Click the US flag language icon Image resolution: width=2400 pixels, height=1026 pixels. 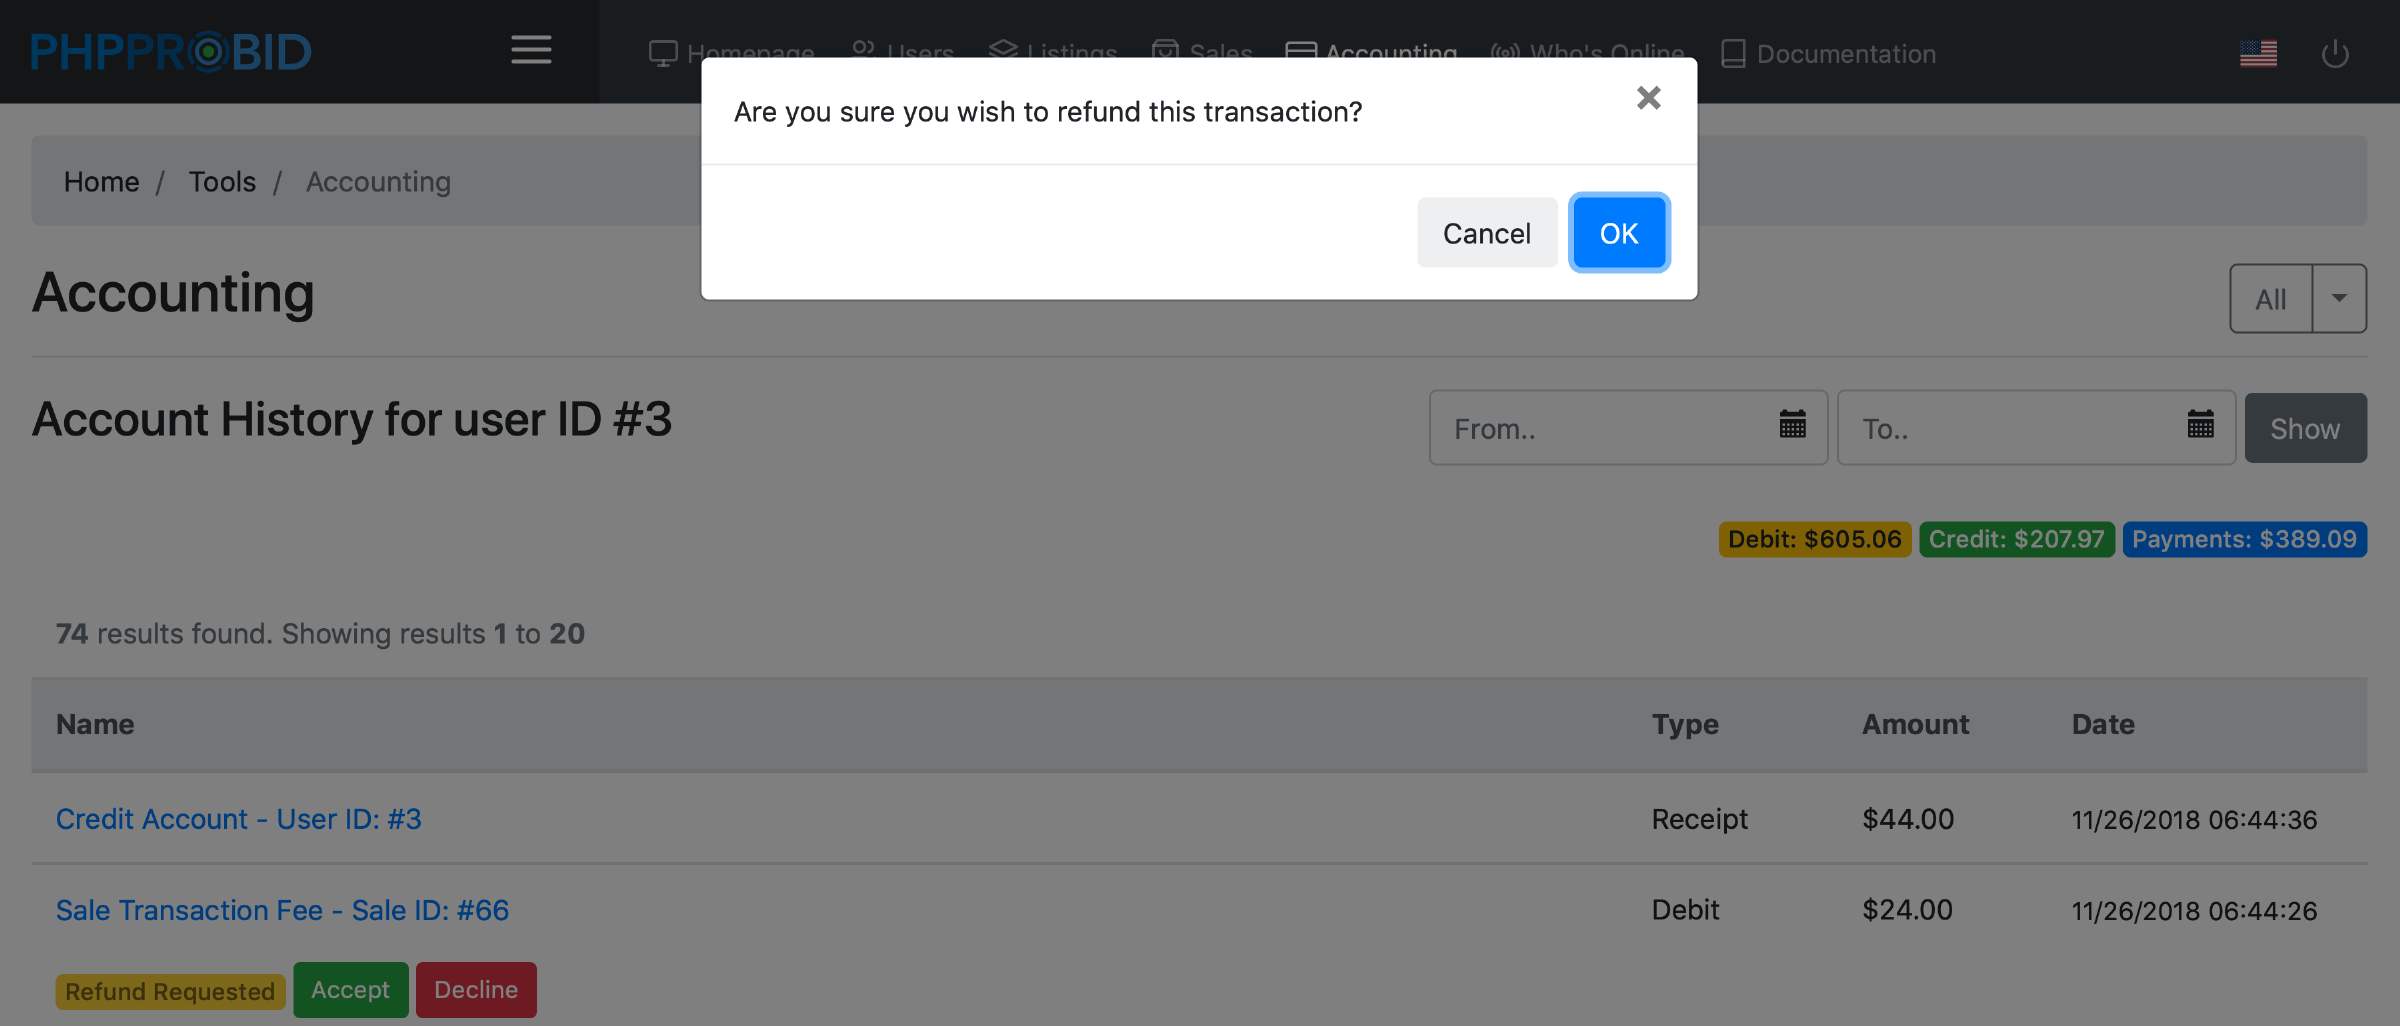[2258, 53]
